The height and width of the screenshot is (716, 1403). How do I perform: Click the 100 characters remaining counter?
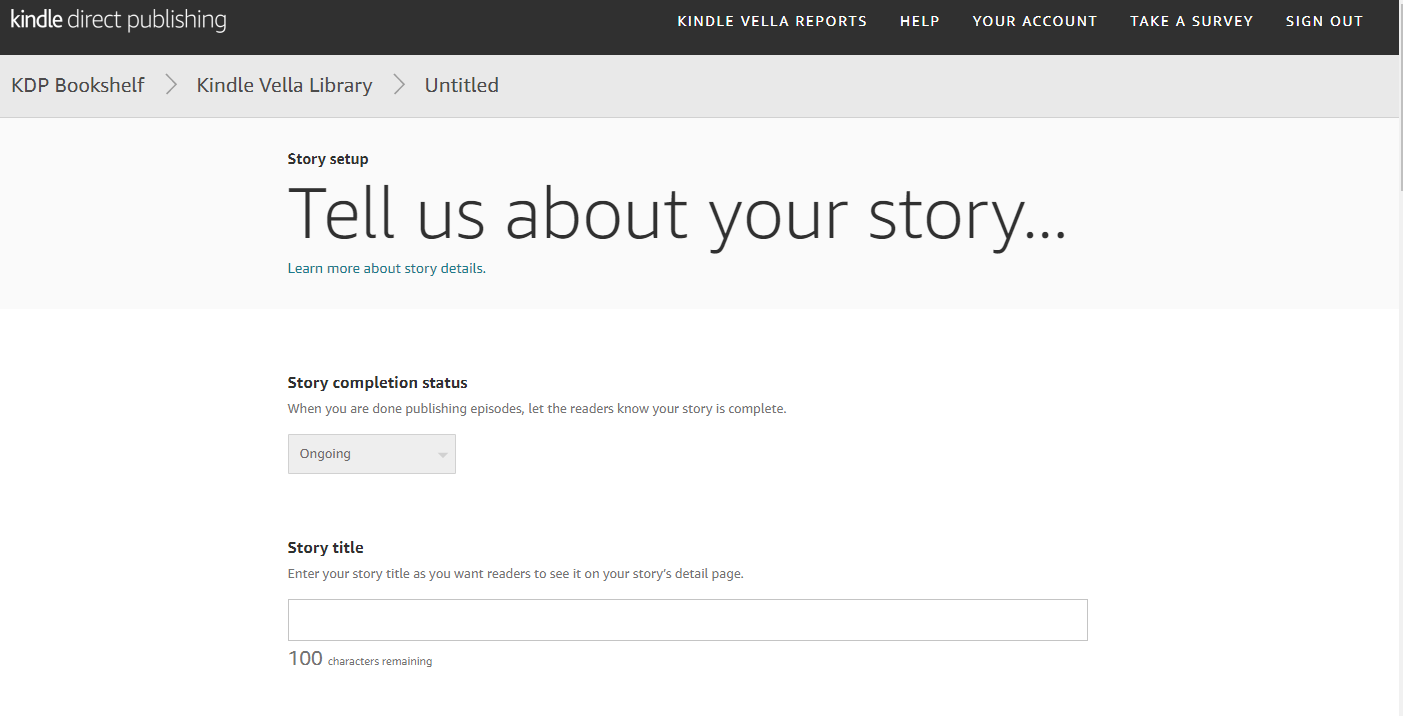pos(359,659)
